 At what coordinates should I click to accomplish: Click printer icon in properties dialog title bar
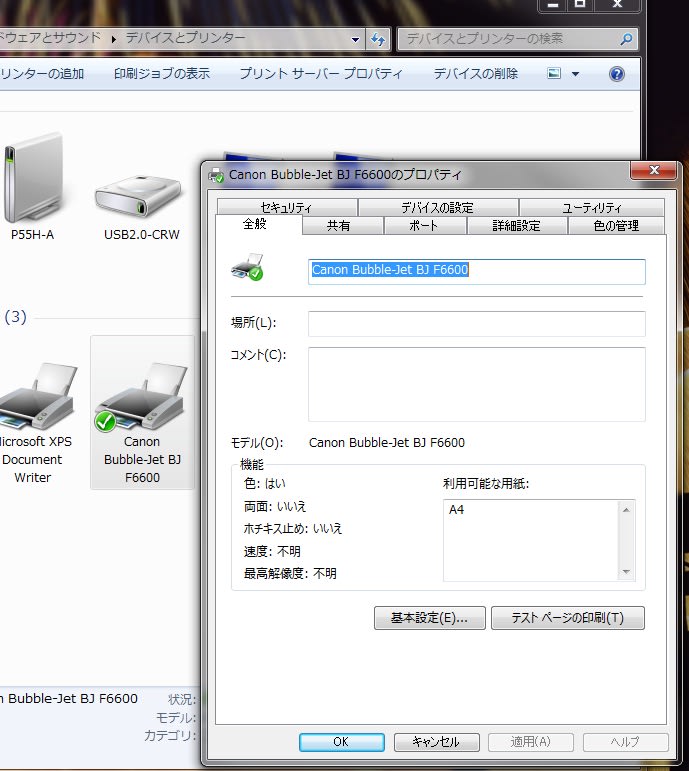point(216,175)
